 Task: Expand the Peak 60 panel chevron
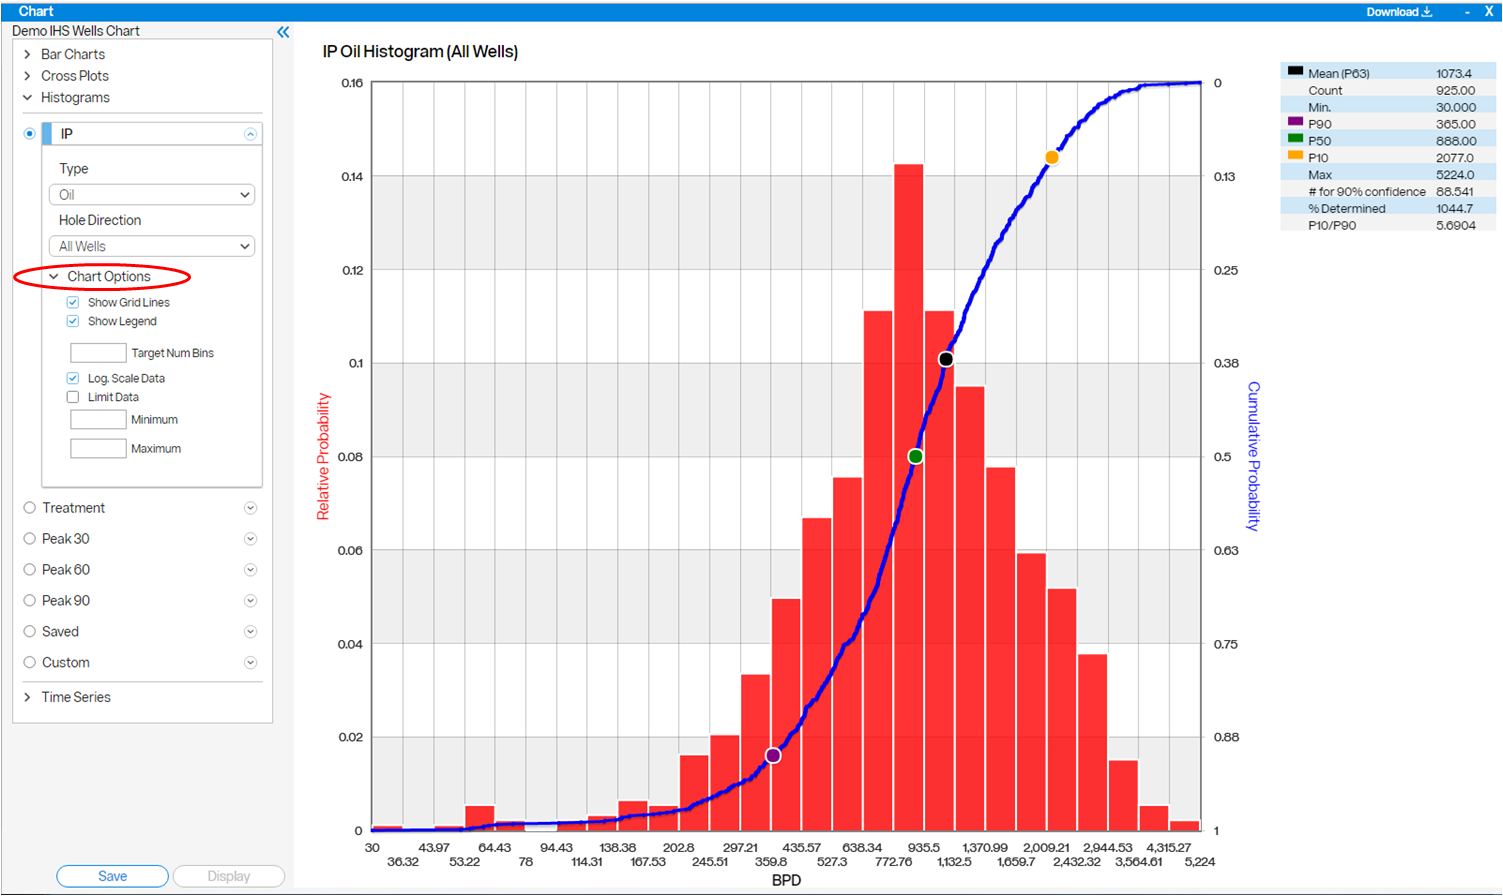[250, 570]
